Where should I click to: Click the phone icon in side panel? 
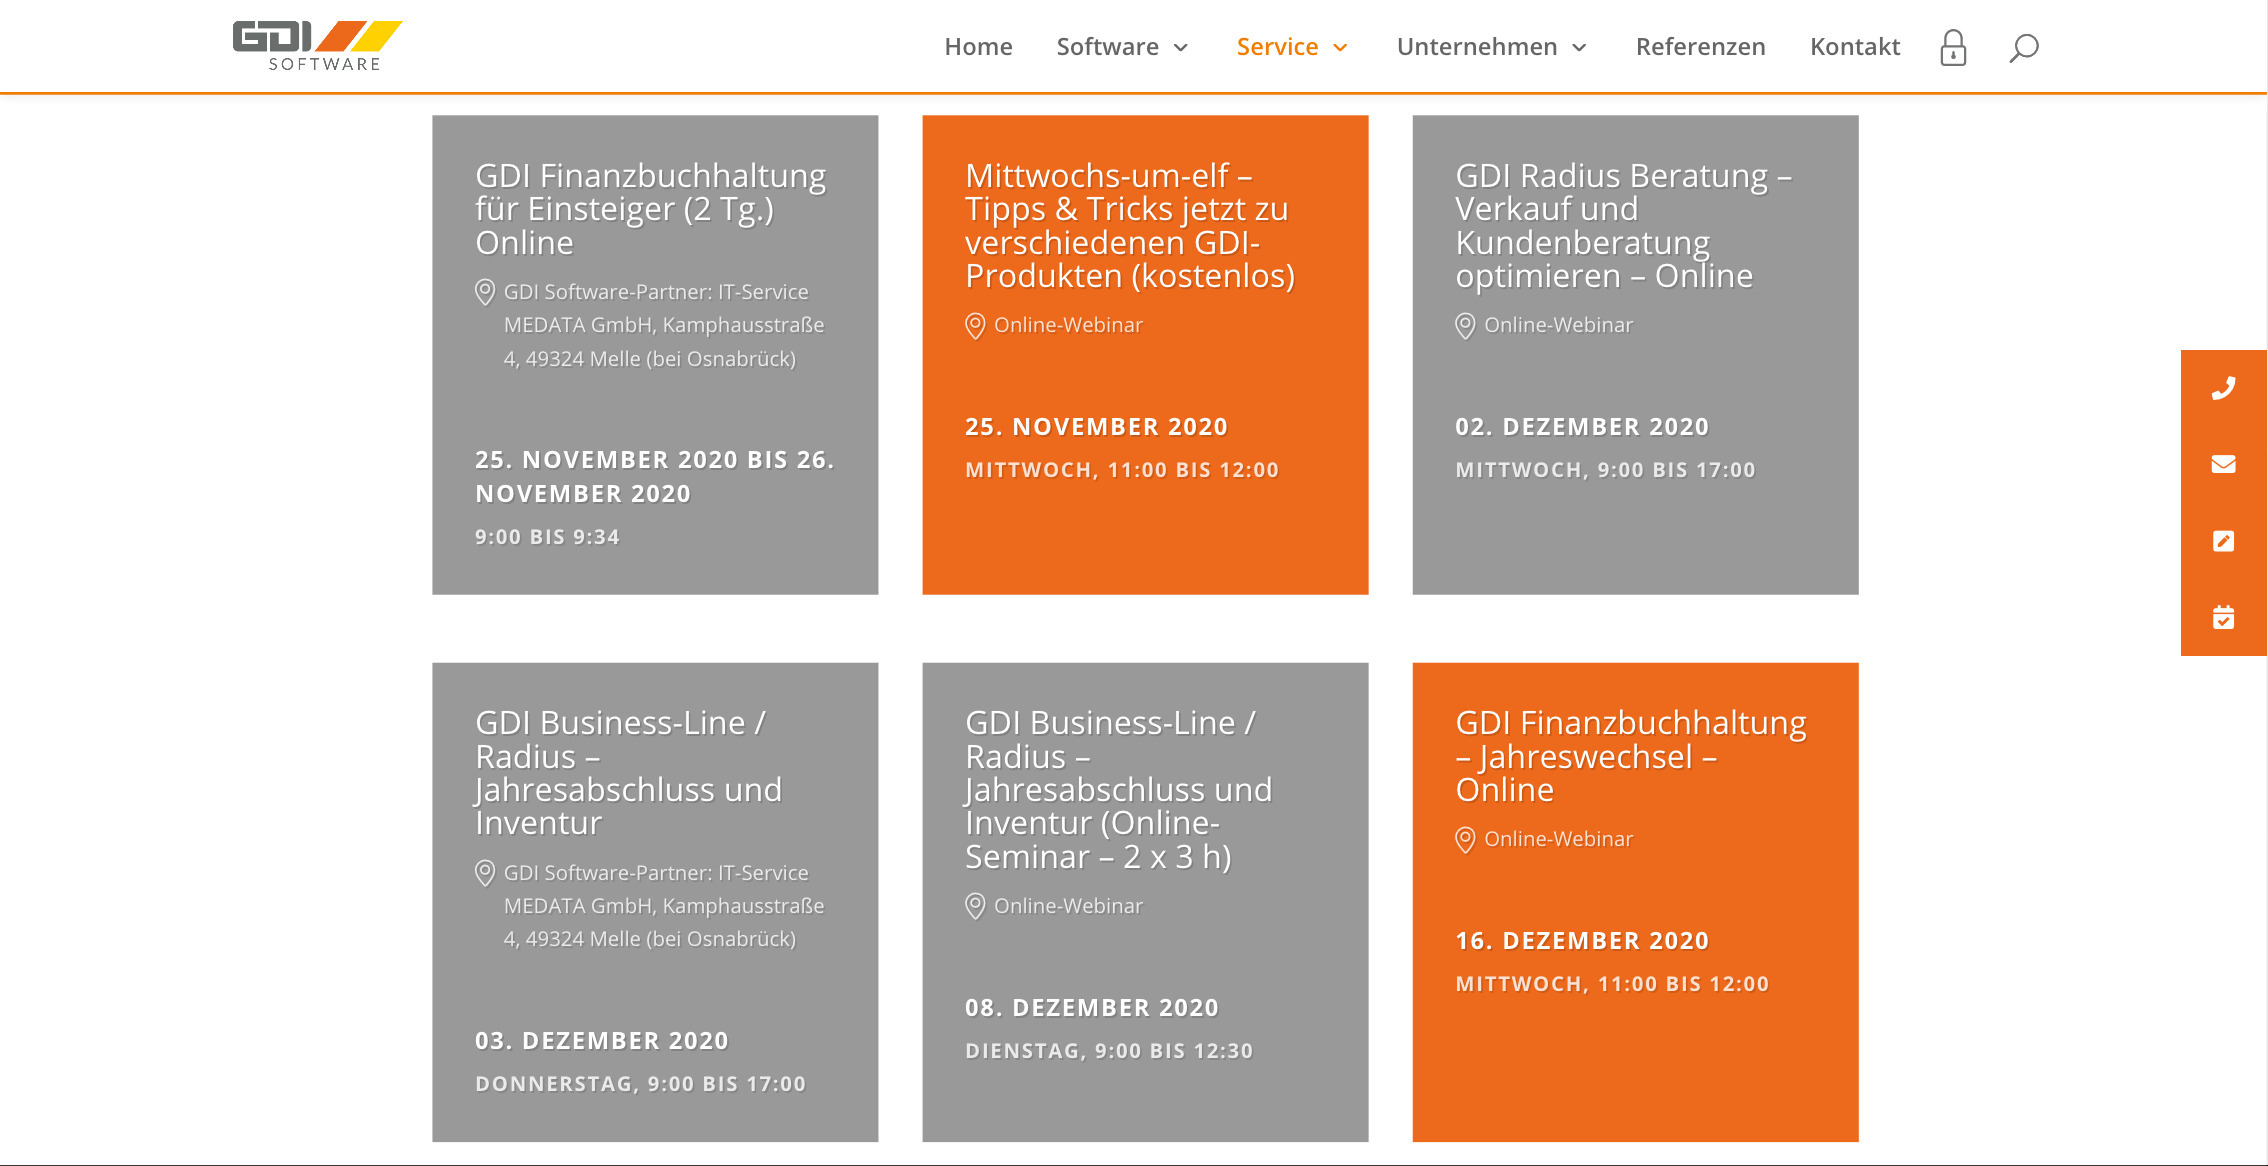(2223, 388)
